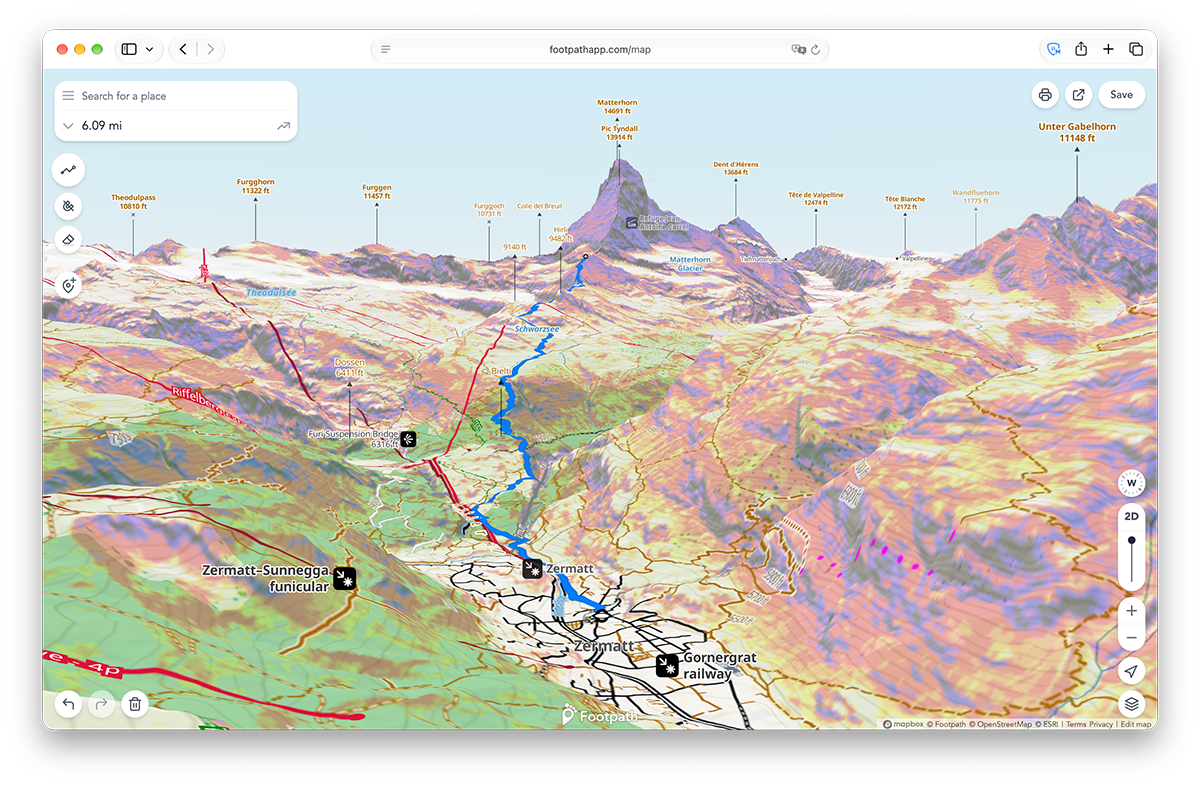Screen dimensions: 1200x785
Task: Open the Privacy link
Action: tap(1101, 724)
